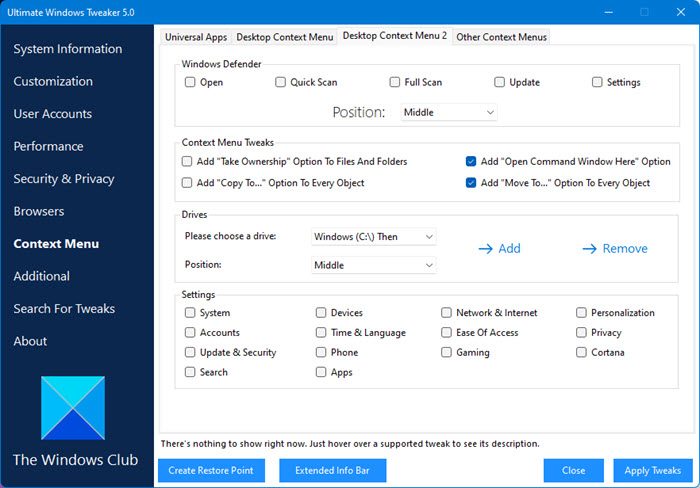Switch to the Universal Apps tab

[195, 37]
